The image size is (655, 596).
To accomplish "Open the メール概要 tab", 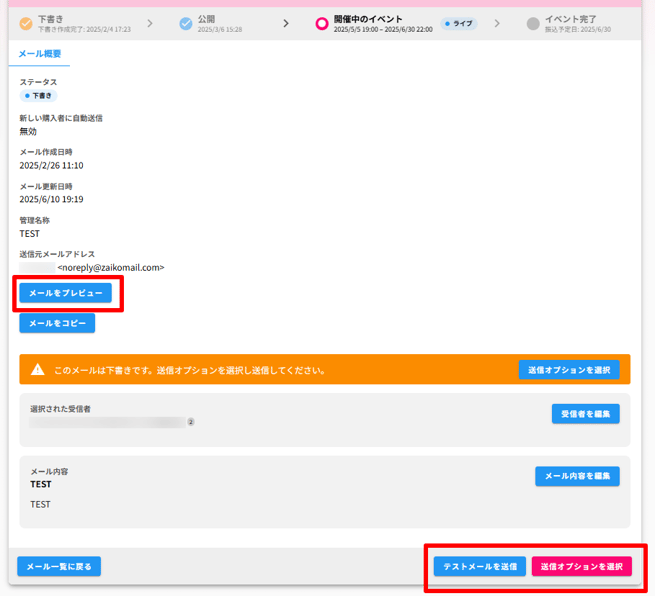I will (x=39, y=53).
